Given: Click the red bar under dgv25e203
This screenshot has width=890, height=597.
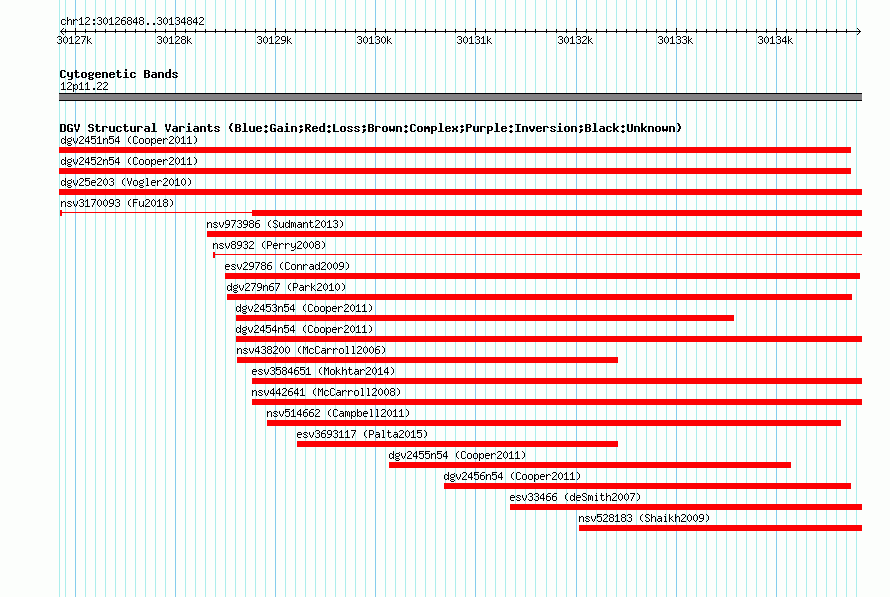Looking at the screenshot, I should pos(460,192).
